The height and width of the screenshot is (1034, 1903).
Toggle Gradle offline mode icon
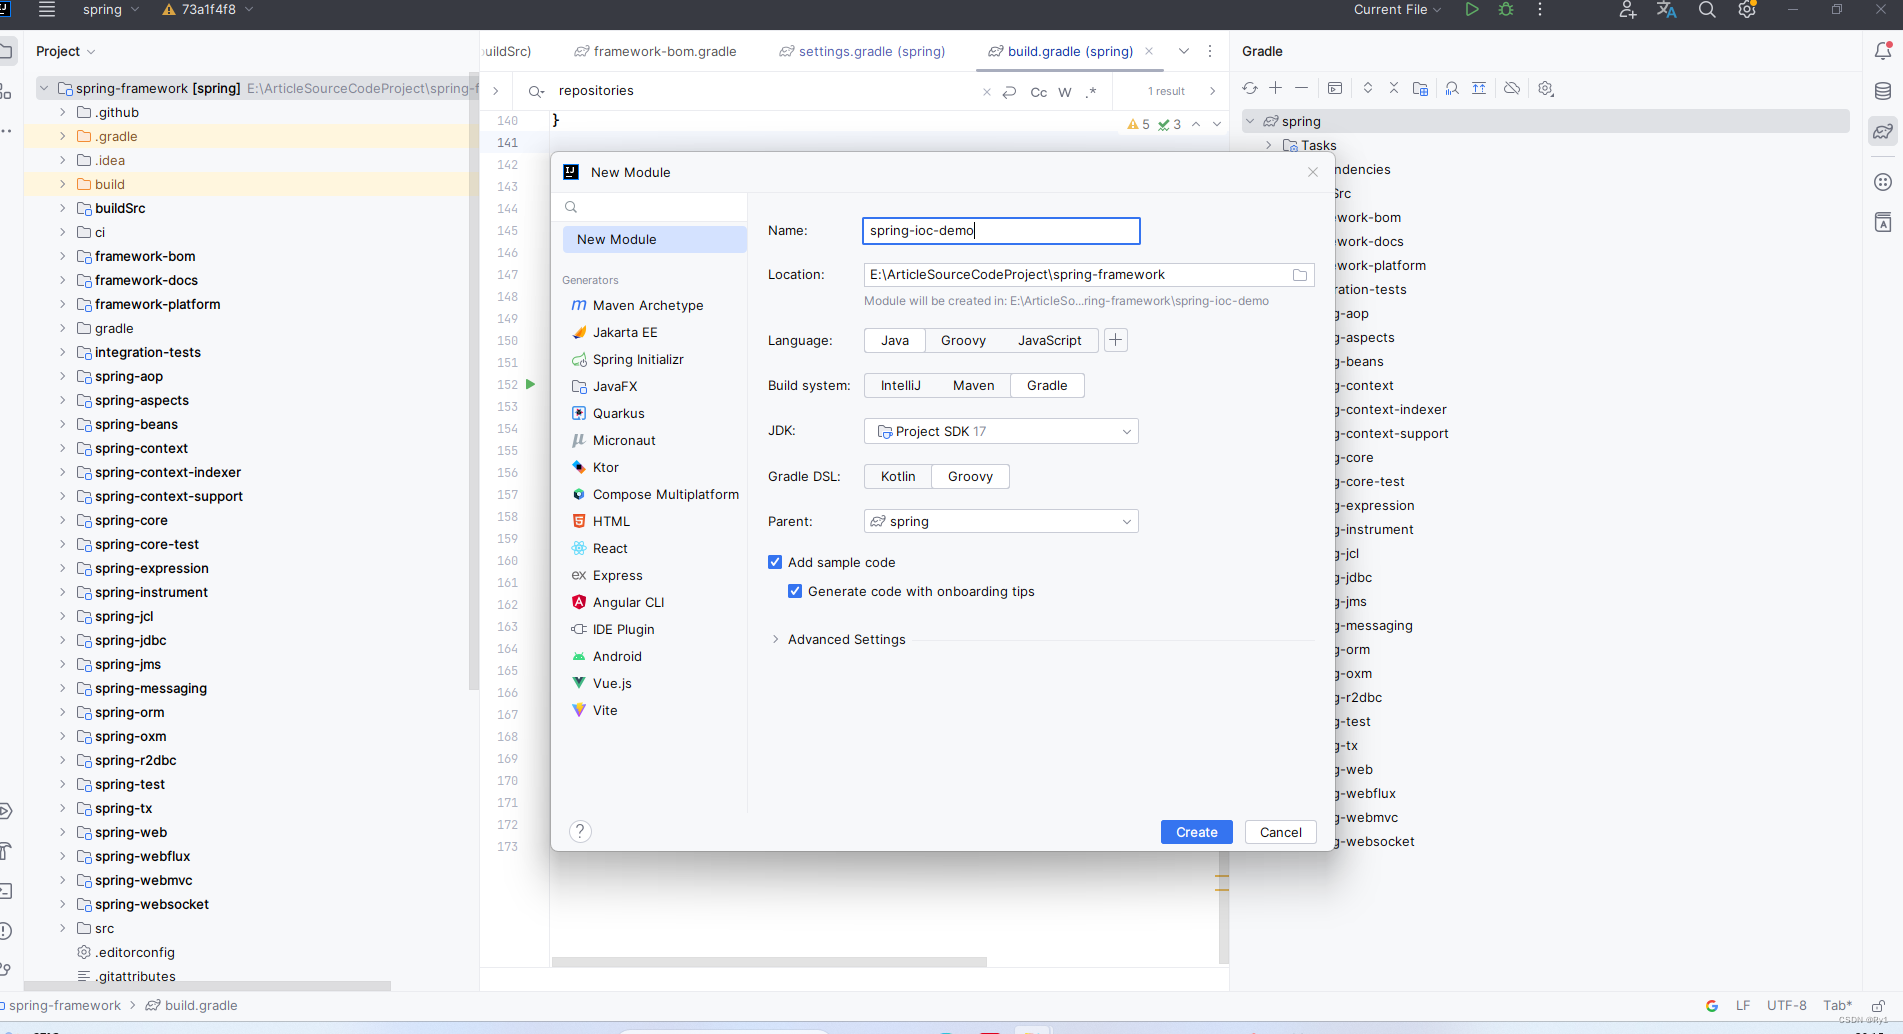coord(1512,89)
